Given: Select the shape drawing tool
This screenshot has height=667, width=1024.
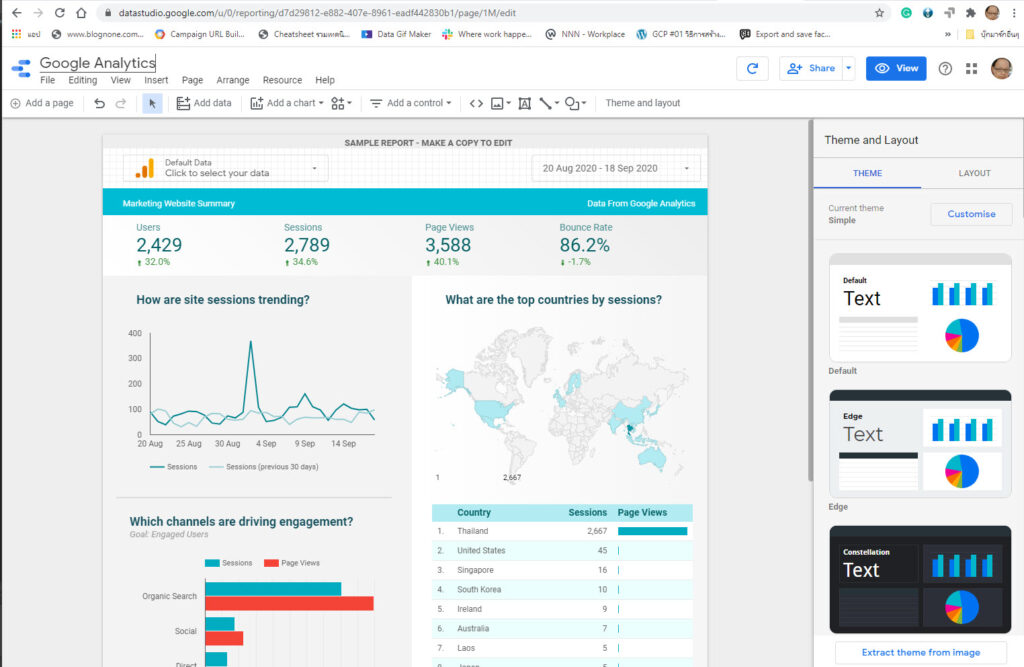Looking at the screenshot, I should 572,103.
